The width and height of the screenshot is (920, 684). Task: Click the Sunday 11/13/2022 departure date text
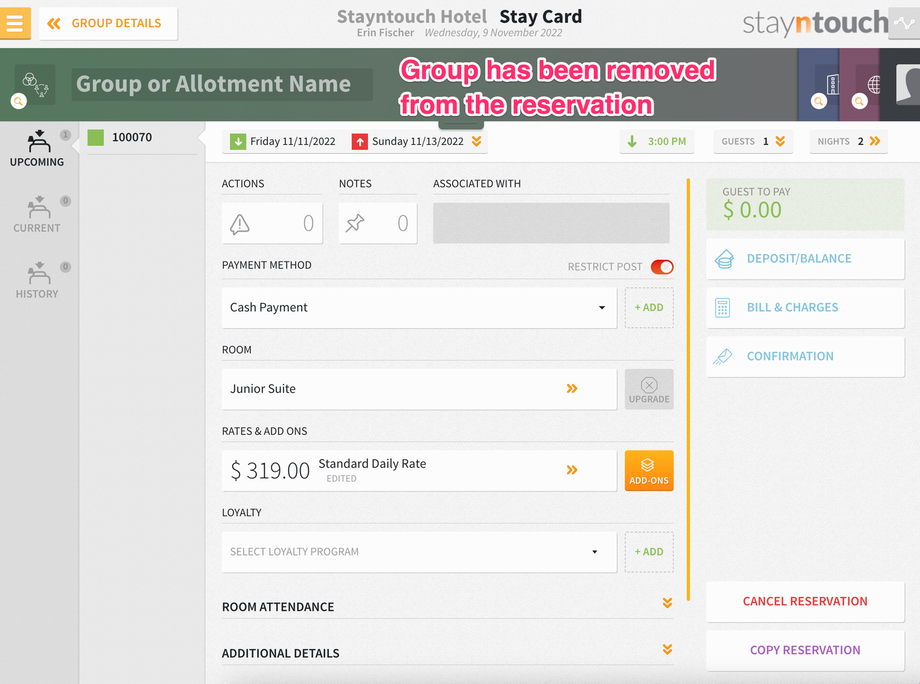[418, 141]
